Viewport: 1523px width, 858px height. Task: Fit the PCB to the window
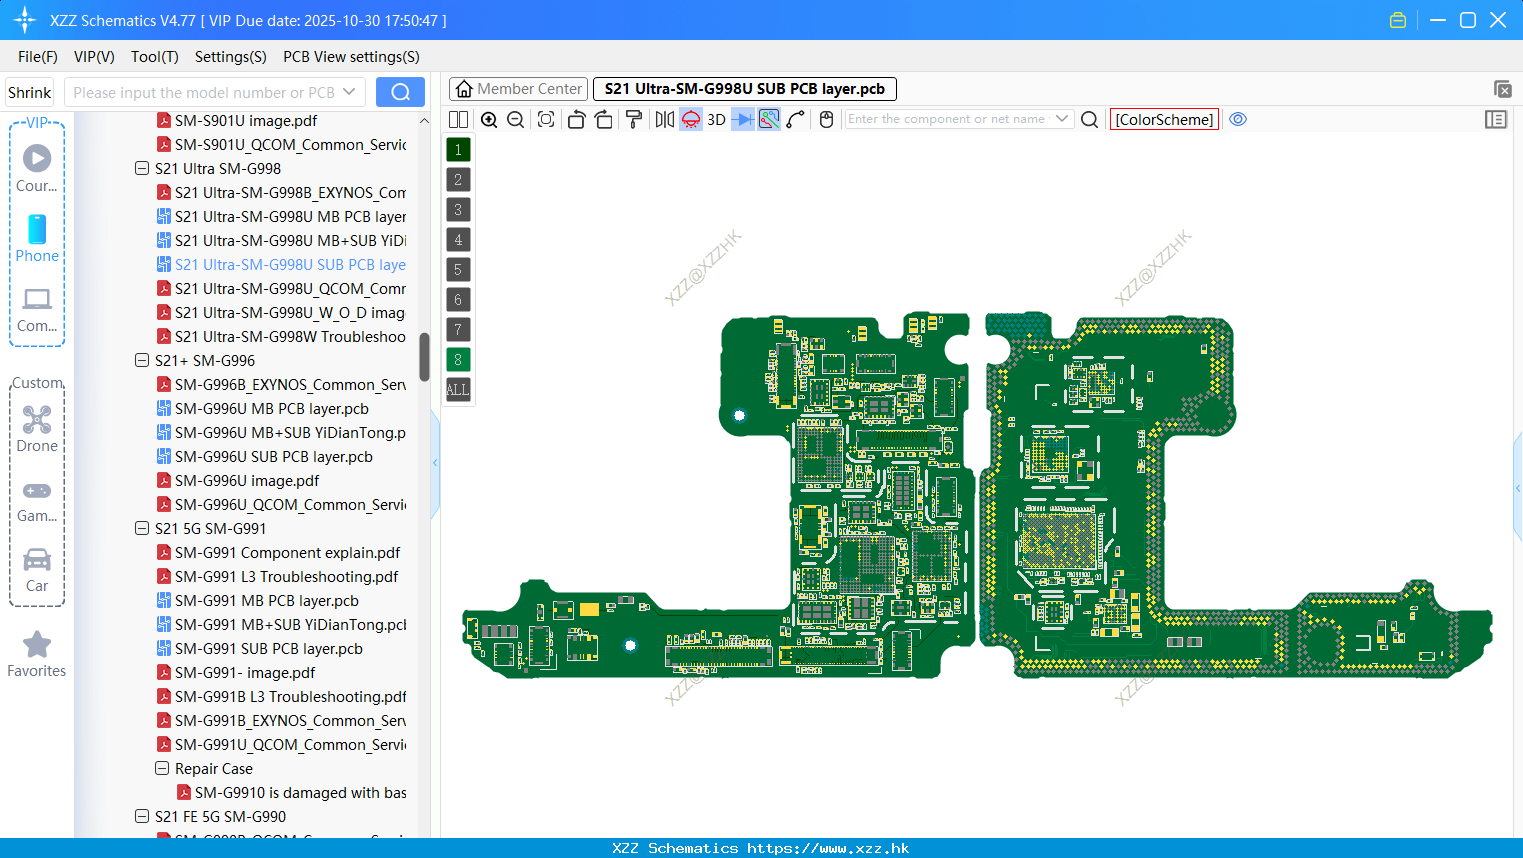point(546,119)
